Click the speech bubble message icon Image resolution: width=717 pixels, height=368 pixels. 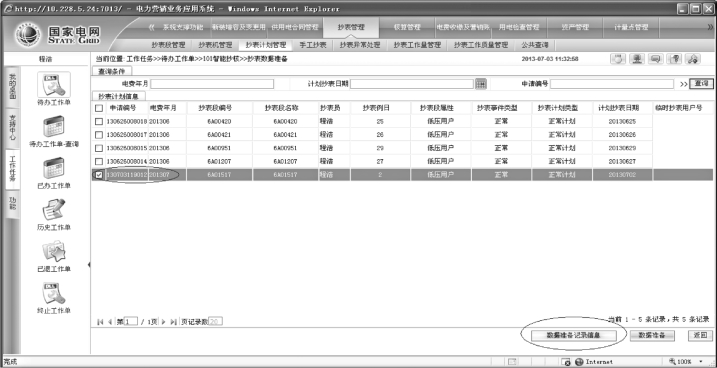(656, 59)
